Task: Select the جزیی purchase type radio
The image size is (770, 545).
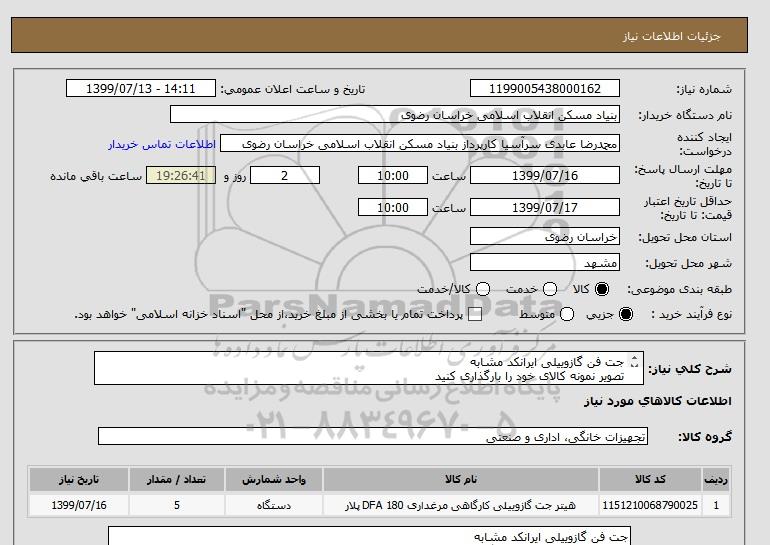Action: coord(626,314)
